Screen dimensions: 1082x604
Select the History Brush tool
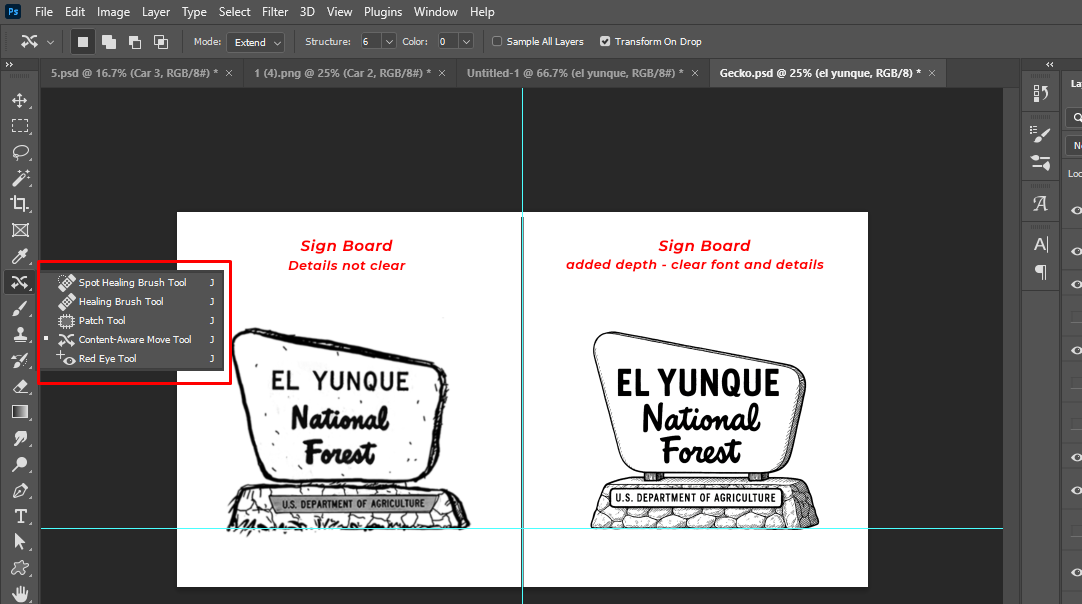[x=19, y=360]
